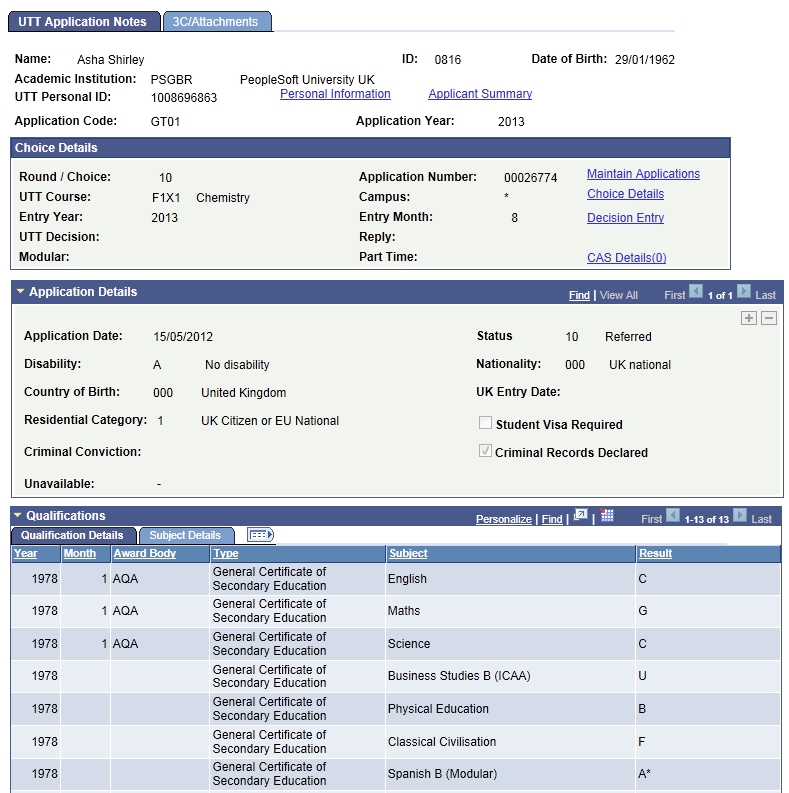Delete the Application Details row
Screen dimensions: 789x793
pos(769,318)
